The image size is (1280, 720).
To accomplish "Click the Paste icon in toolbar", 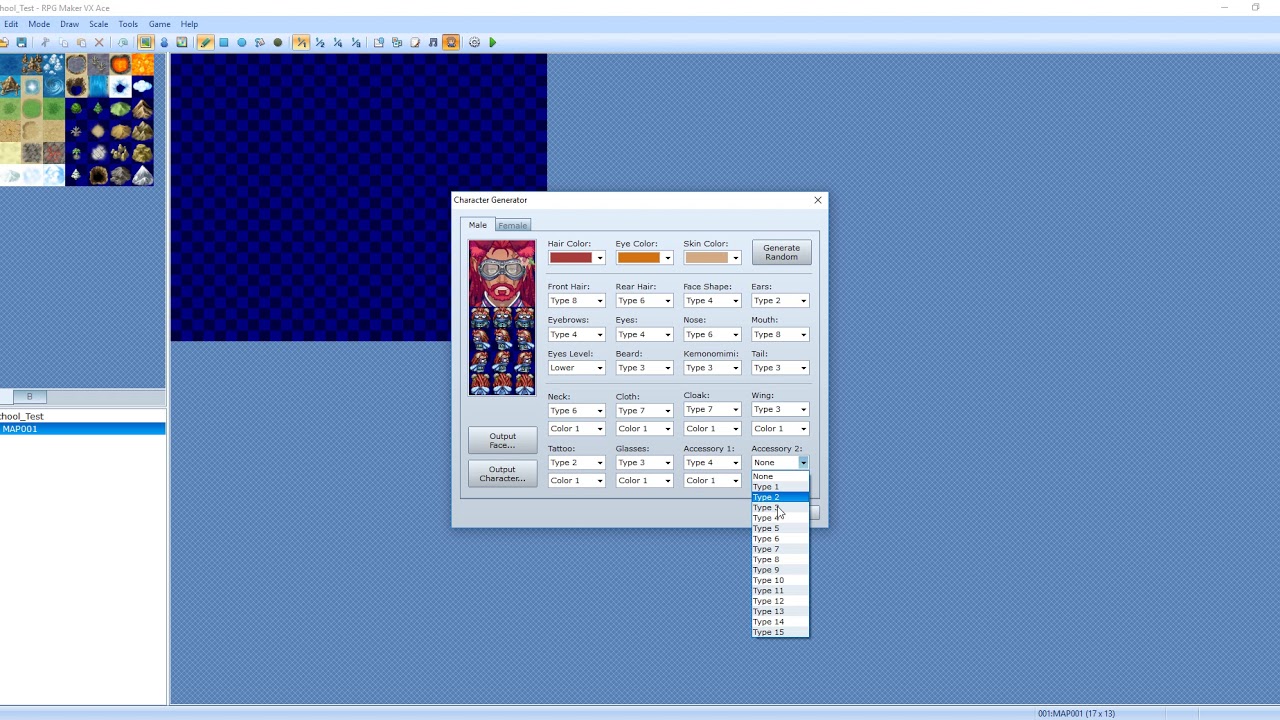I will click(x=81, y=42).
